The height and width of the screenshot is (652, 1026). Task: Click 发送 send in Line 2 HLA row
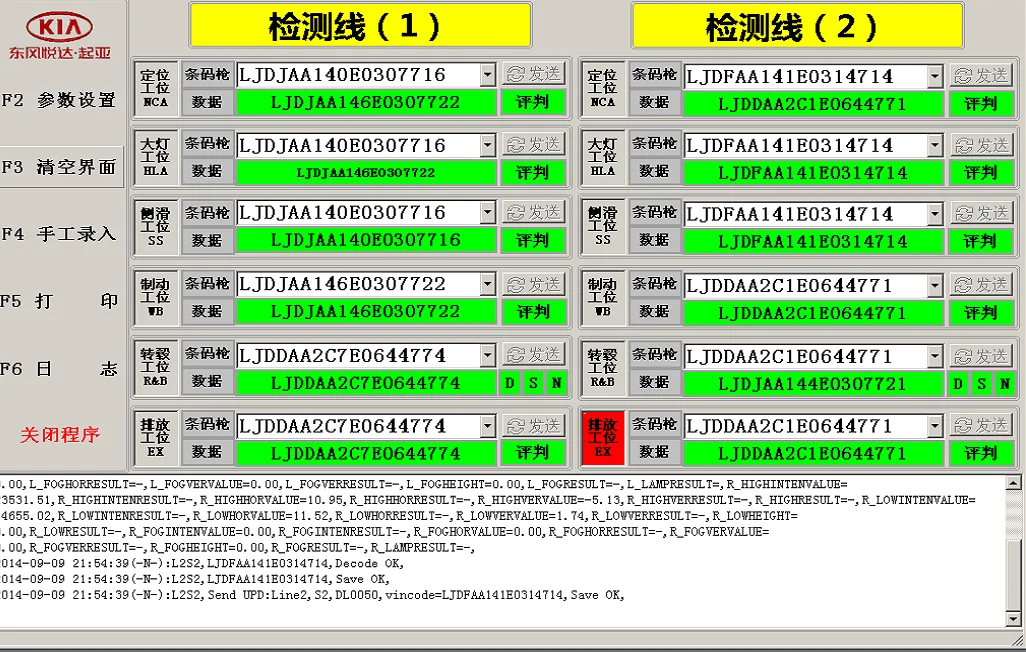coord(981,145)
